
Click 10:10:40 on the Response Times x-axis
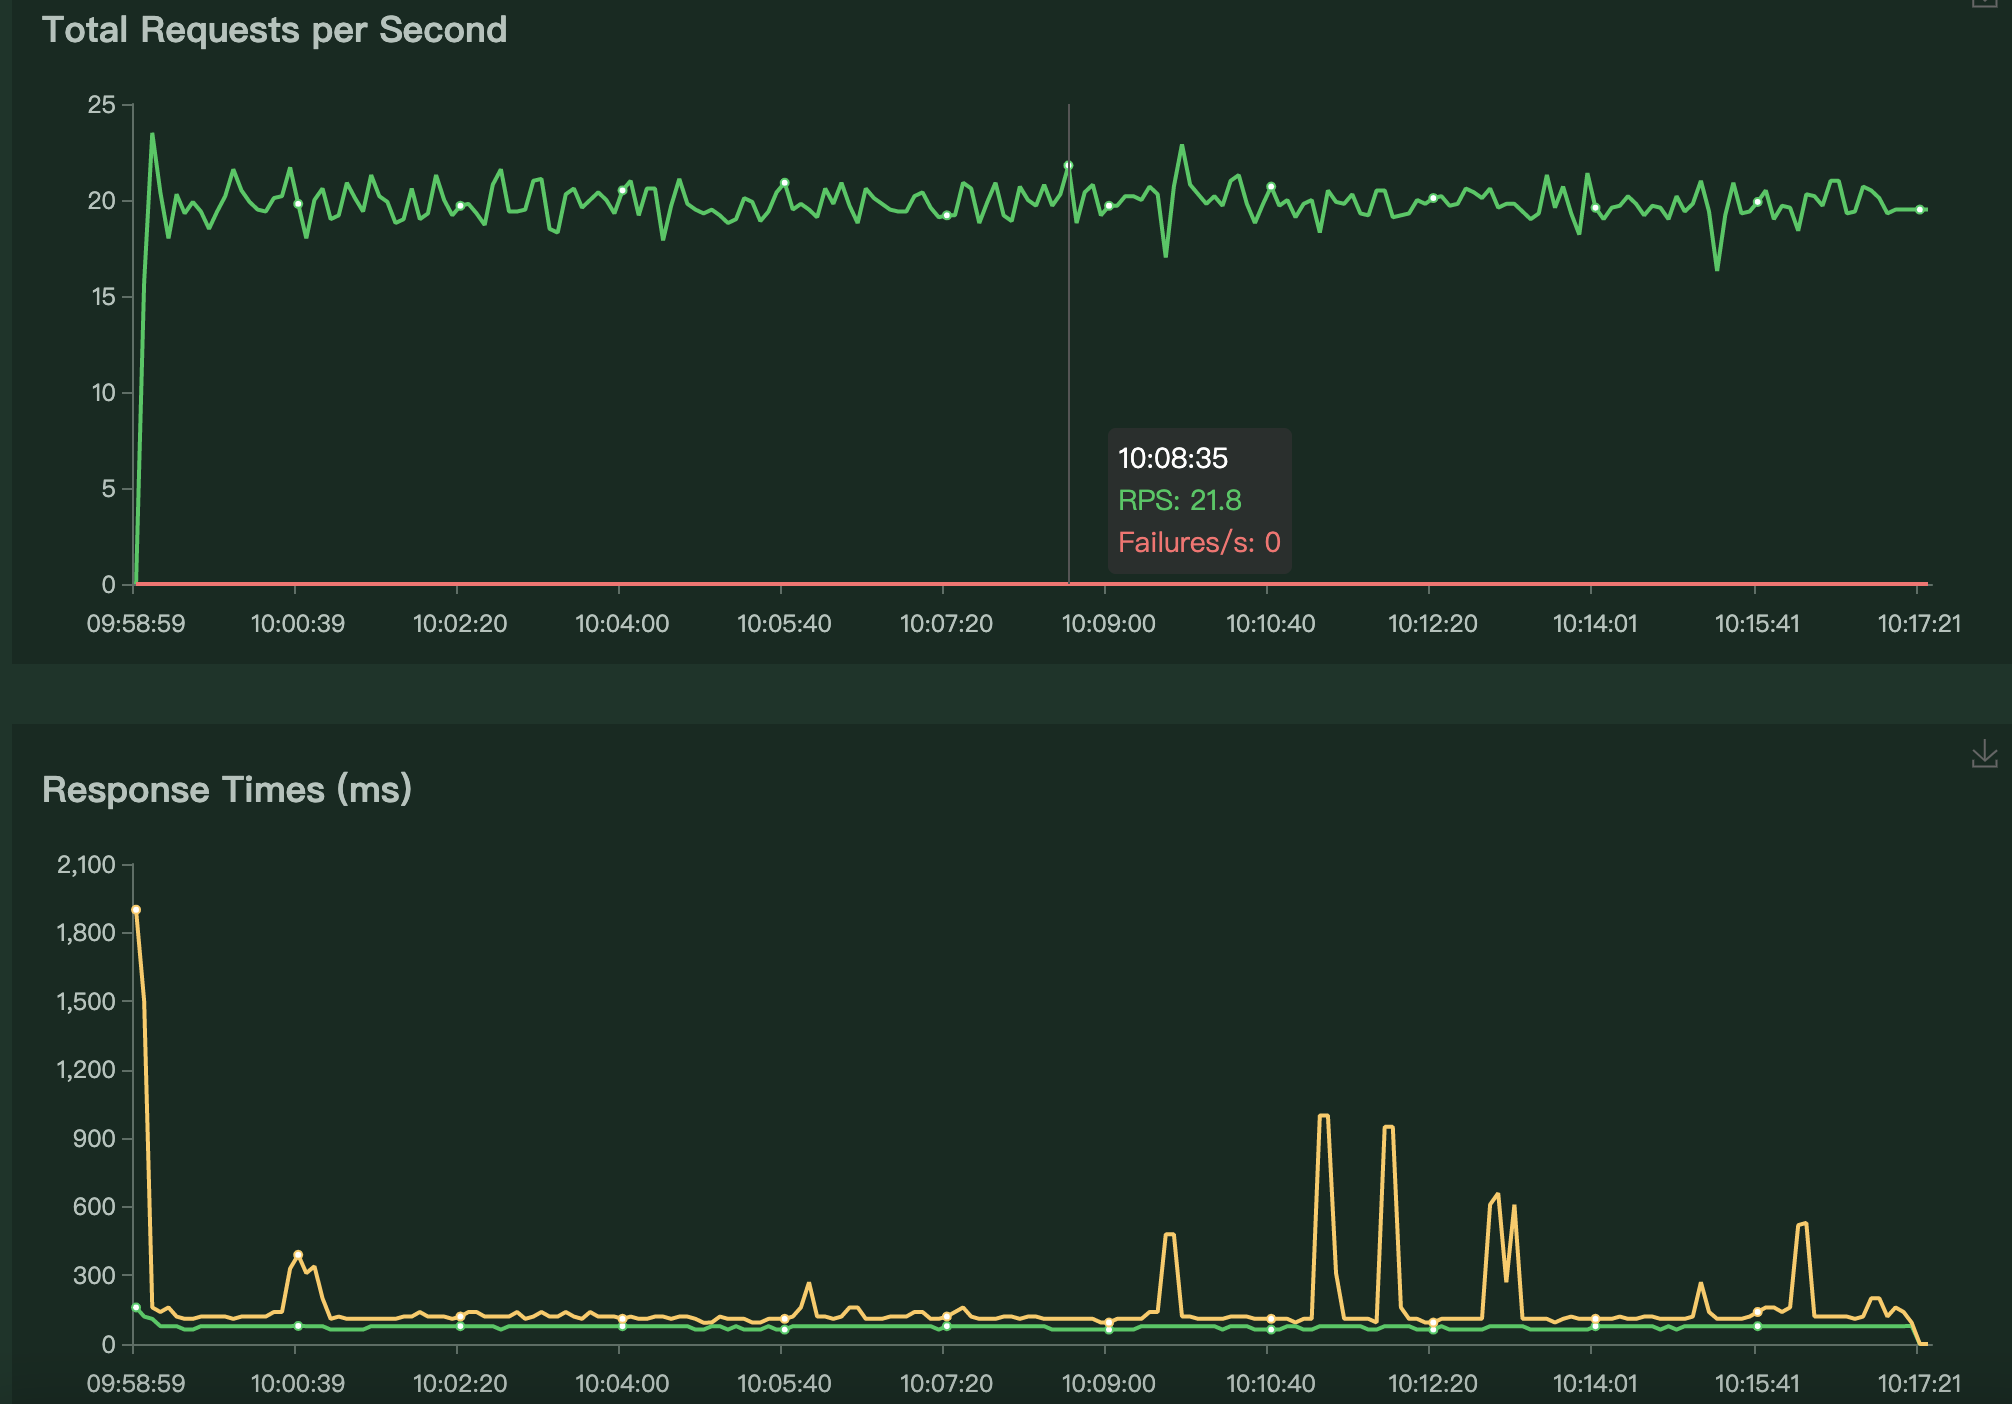pos(1271,1384)
